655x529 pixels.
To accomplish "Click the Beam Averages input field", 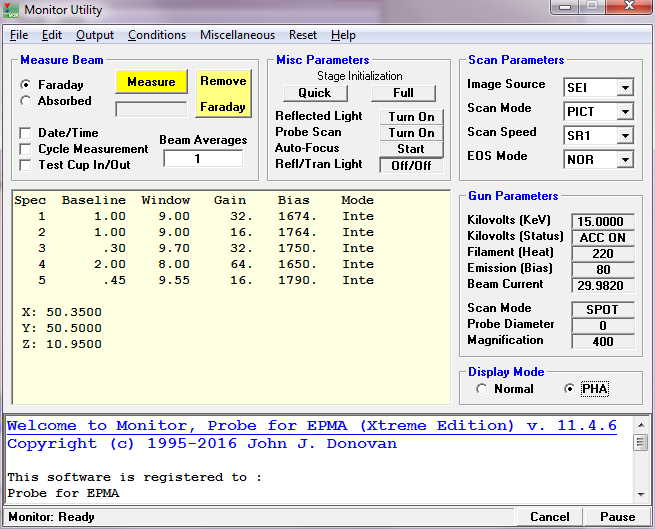I will tap(203, 159).
